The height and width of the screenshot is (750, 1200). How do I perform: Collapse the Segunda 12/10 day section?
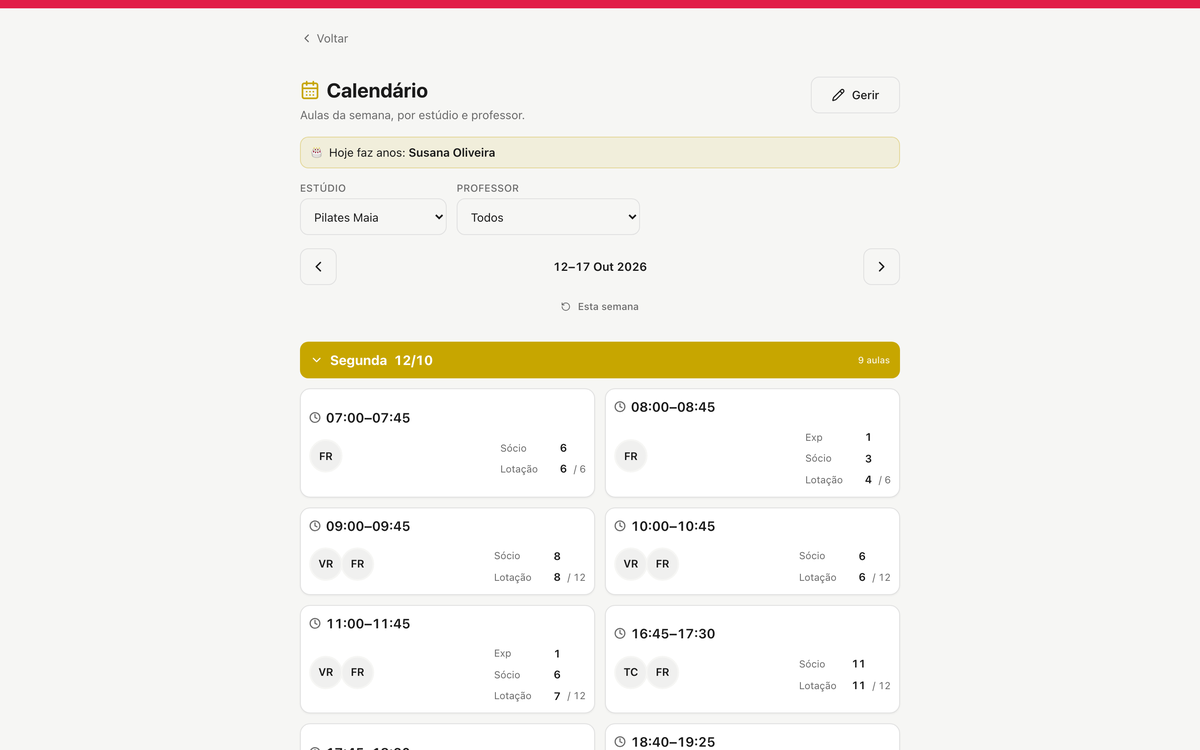(x=600, y=360)
